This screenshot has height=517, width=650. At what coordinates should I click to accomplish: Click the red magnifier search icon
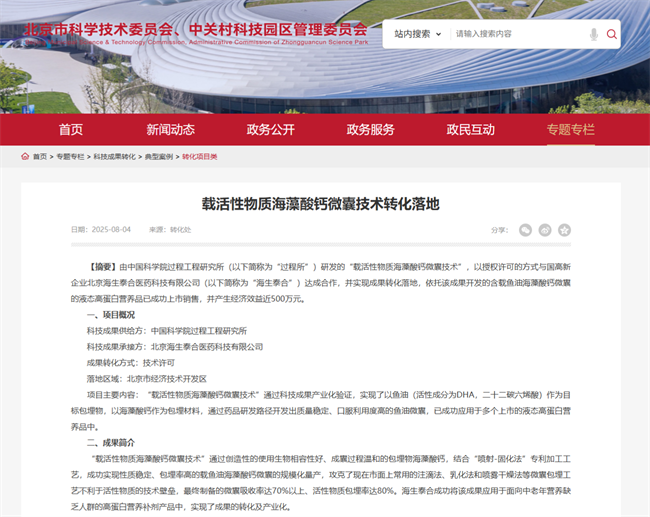click(611, 34)
